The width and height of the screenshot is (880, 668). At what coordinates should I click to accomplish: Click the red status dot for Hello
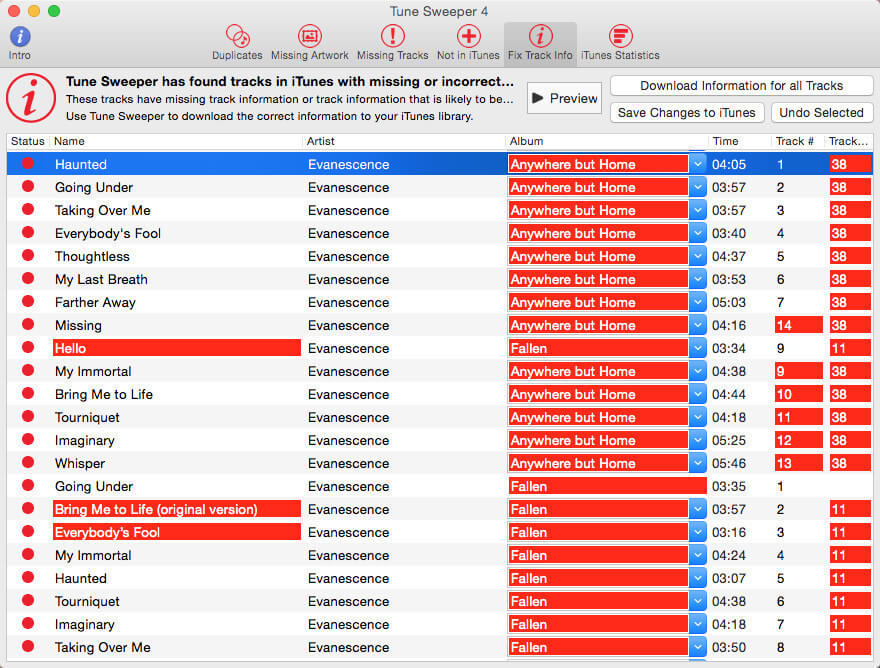(x=28, y=347)
